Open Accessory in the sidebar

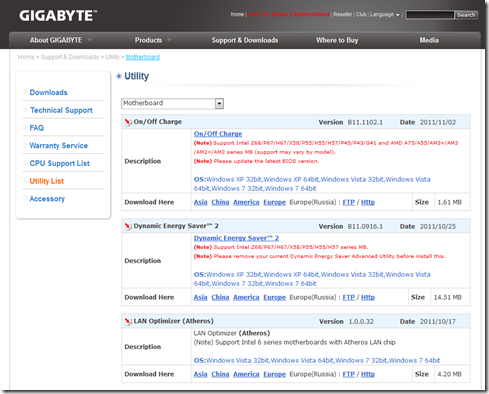pyautogui.click(x=47, y=199)
